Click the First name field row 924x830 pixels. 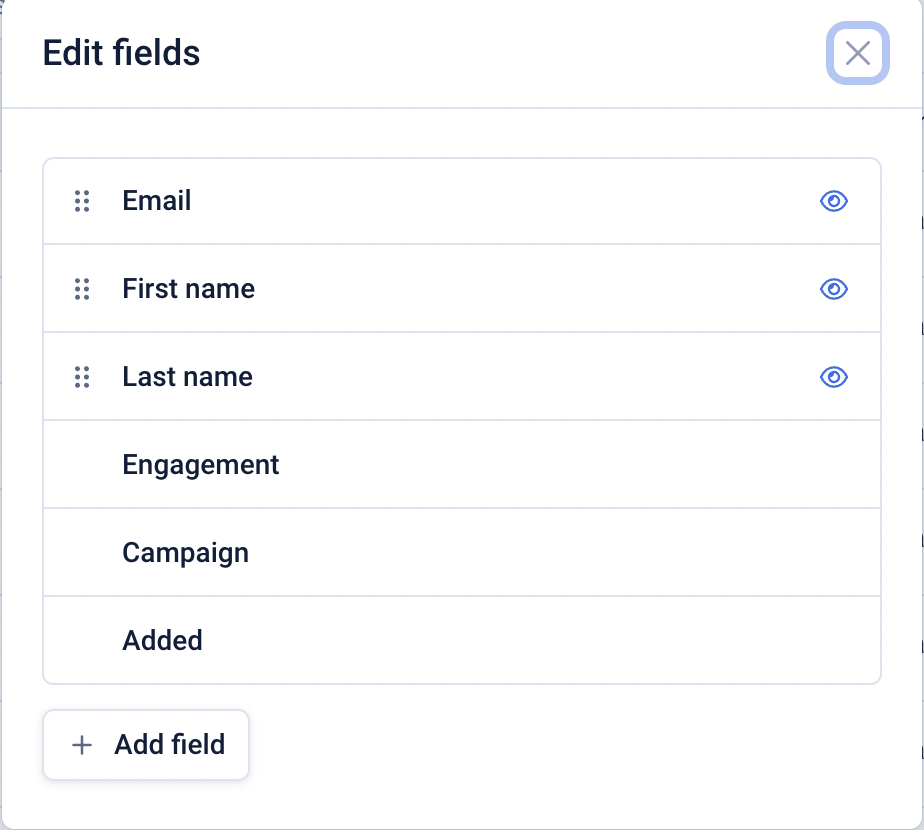(461, 288)
